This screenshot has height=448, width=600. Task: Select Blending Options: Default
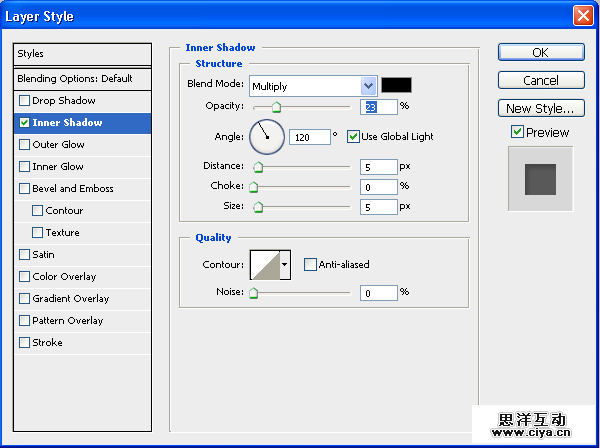pos(75,78)
